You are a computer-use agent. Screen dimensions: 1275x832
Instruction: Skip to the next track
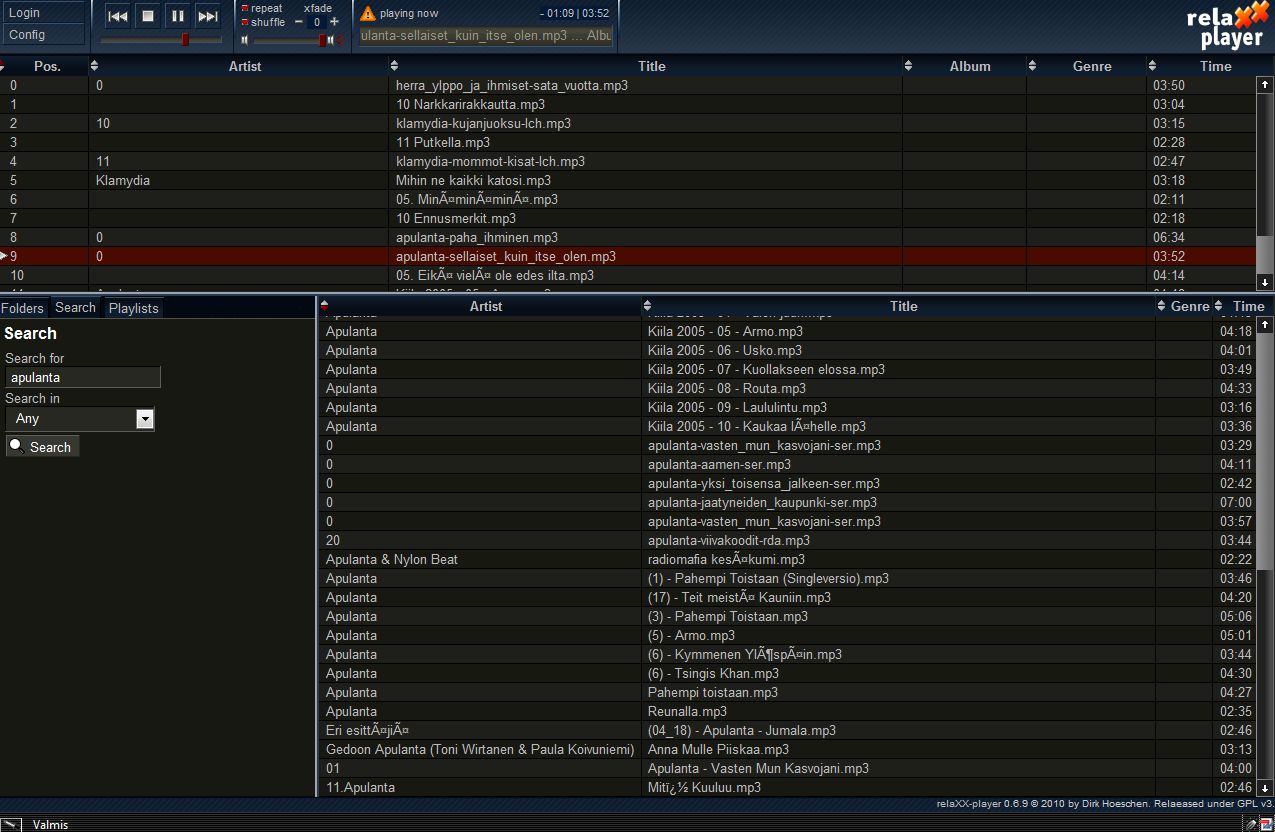coord(207,16)
